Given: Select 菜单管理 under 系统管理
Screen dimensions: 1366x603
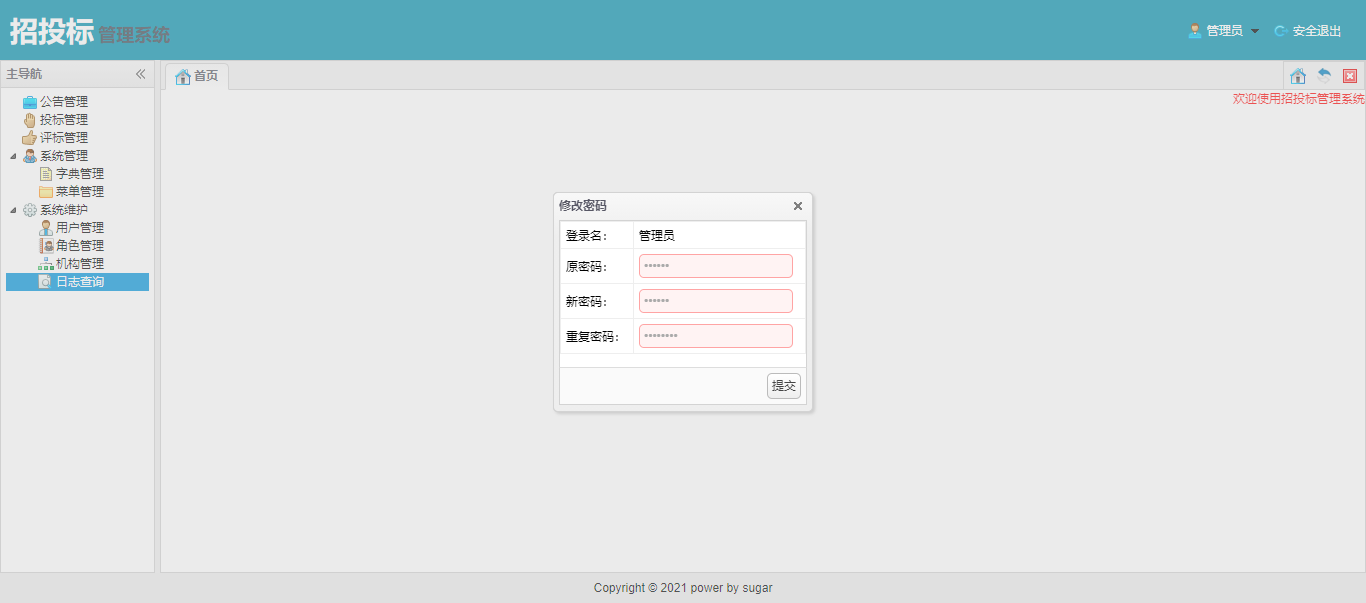Looking at the screenshot, I should [80, 192].
